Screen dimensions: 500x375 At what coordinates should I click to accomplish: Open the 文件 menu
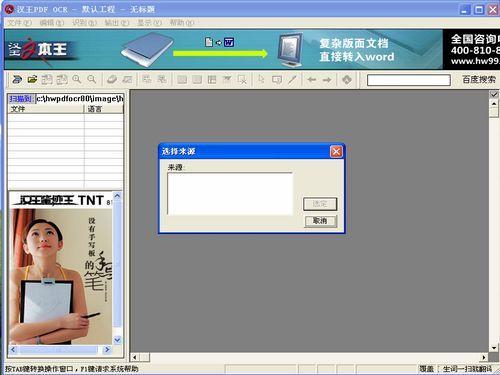coord(19,23)
